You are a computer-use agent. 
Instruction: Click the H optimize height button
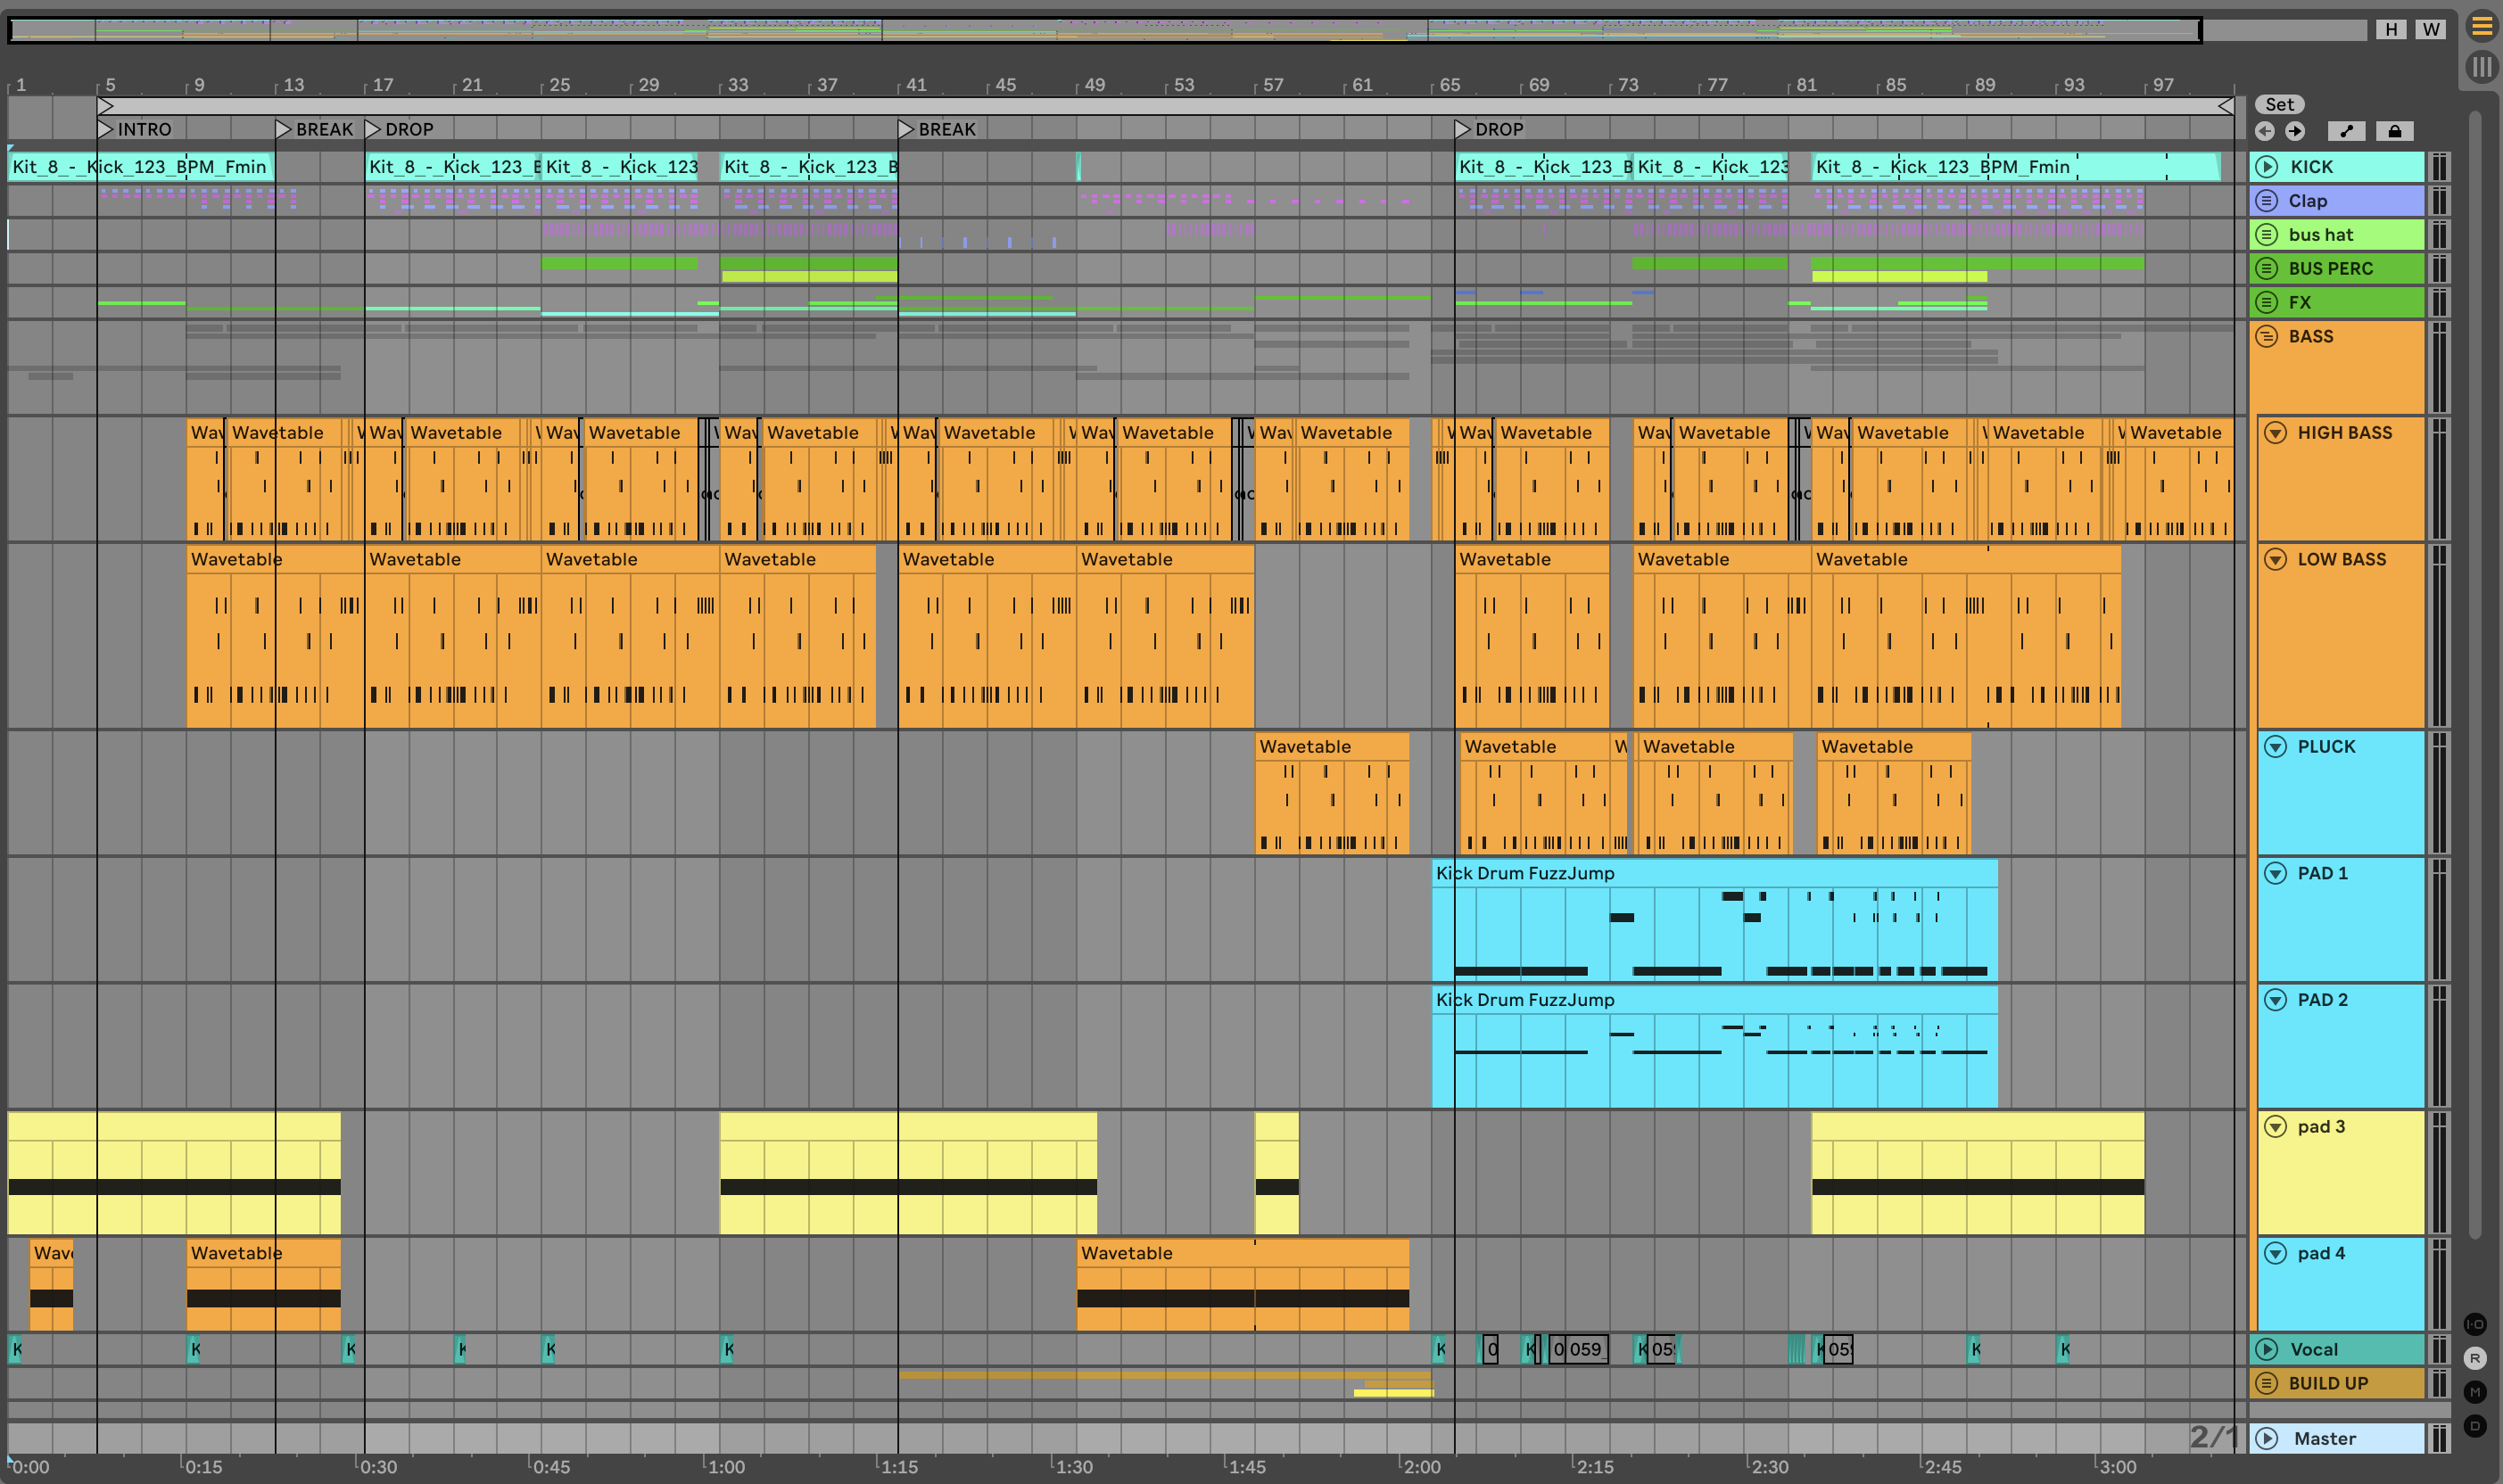(2391, 29)
